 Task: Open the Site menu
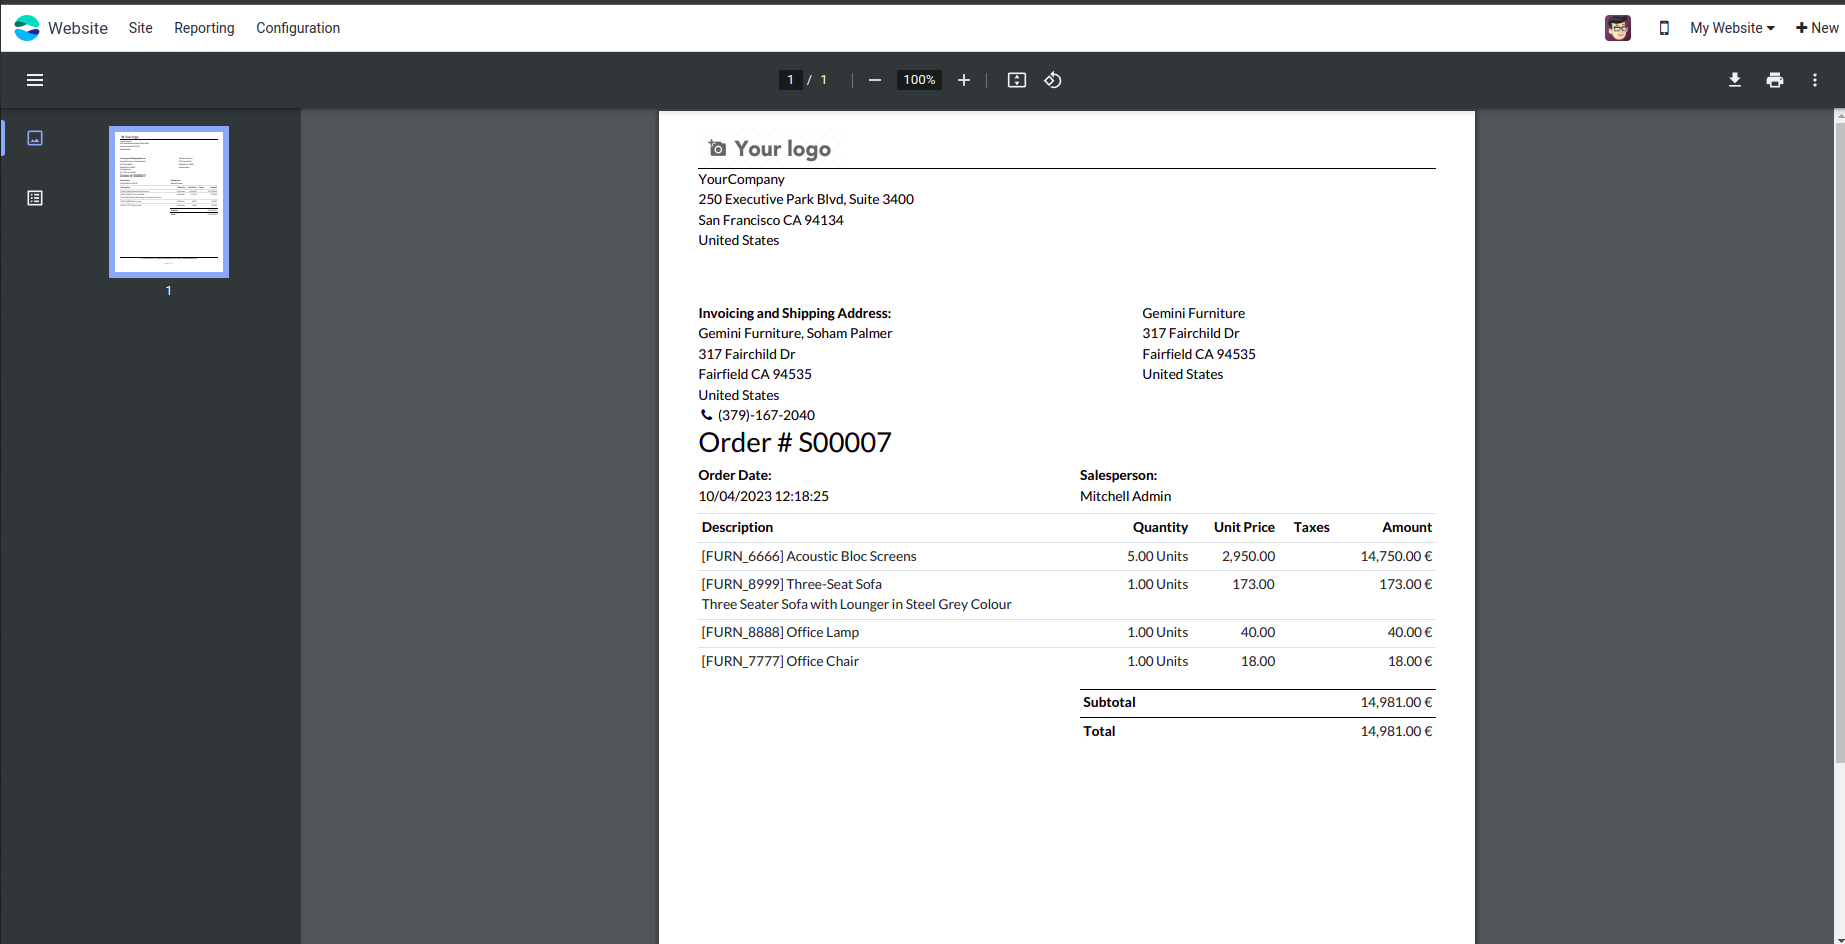[140, 28]
